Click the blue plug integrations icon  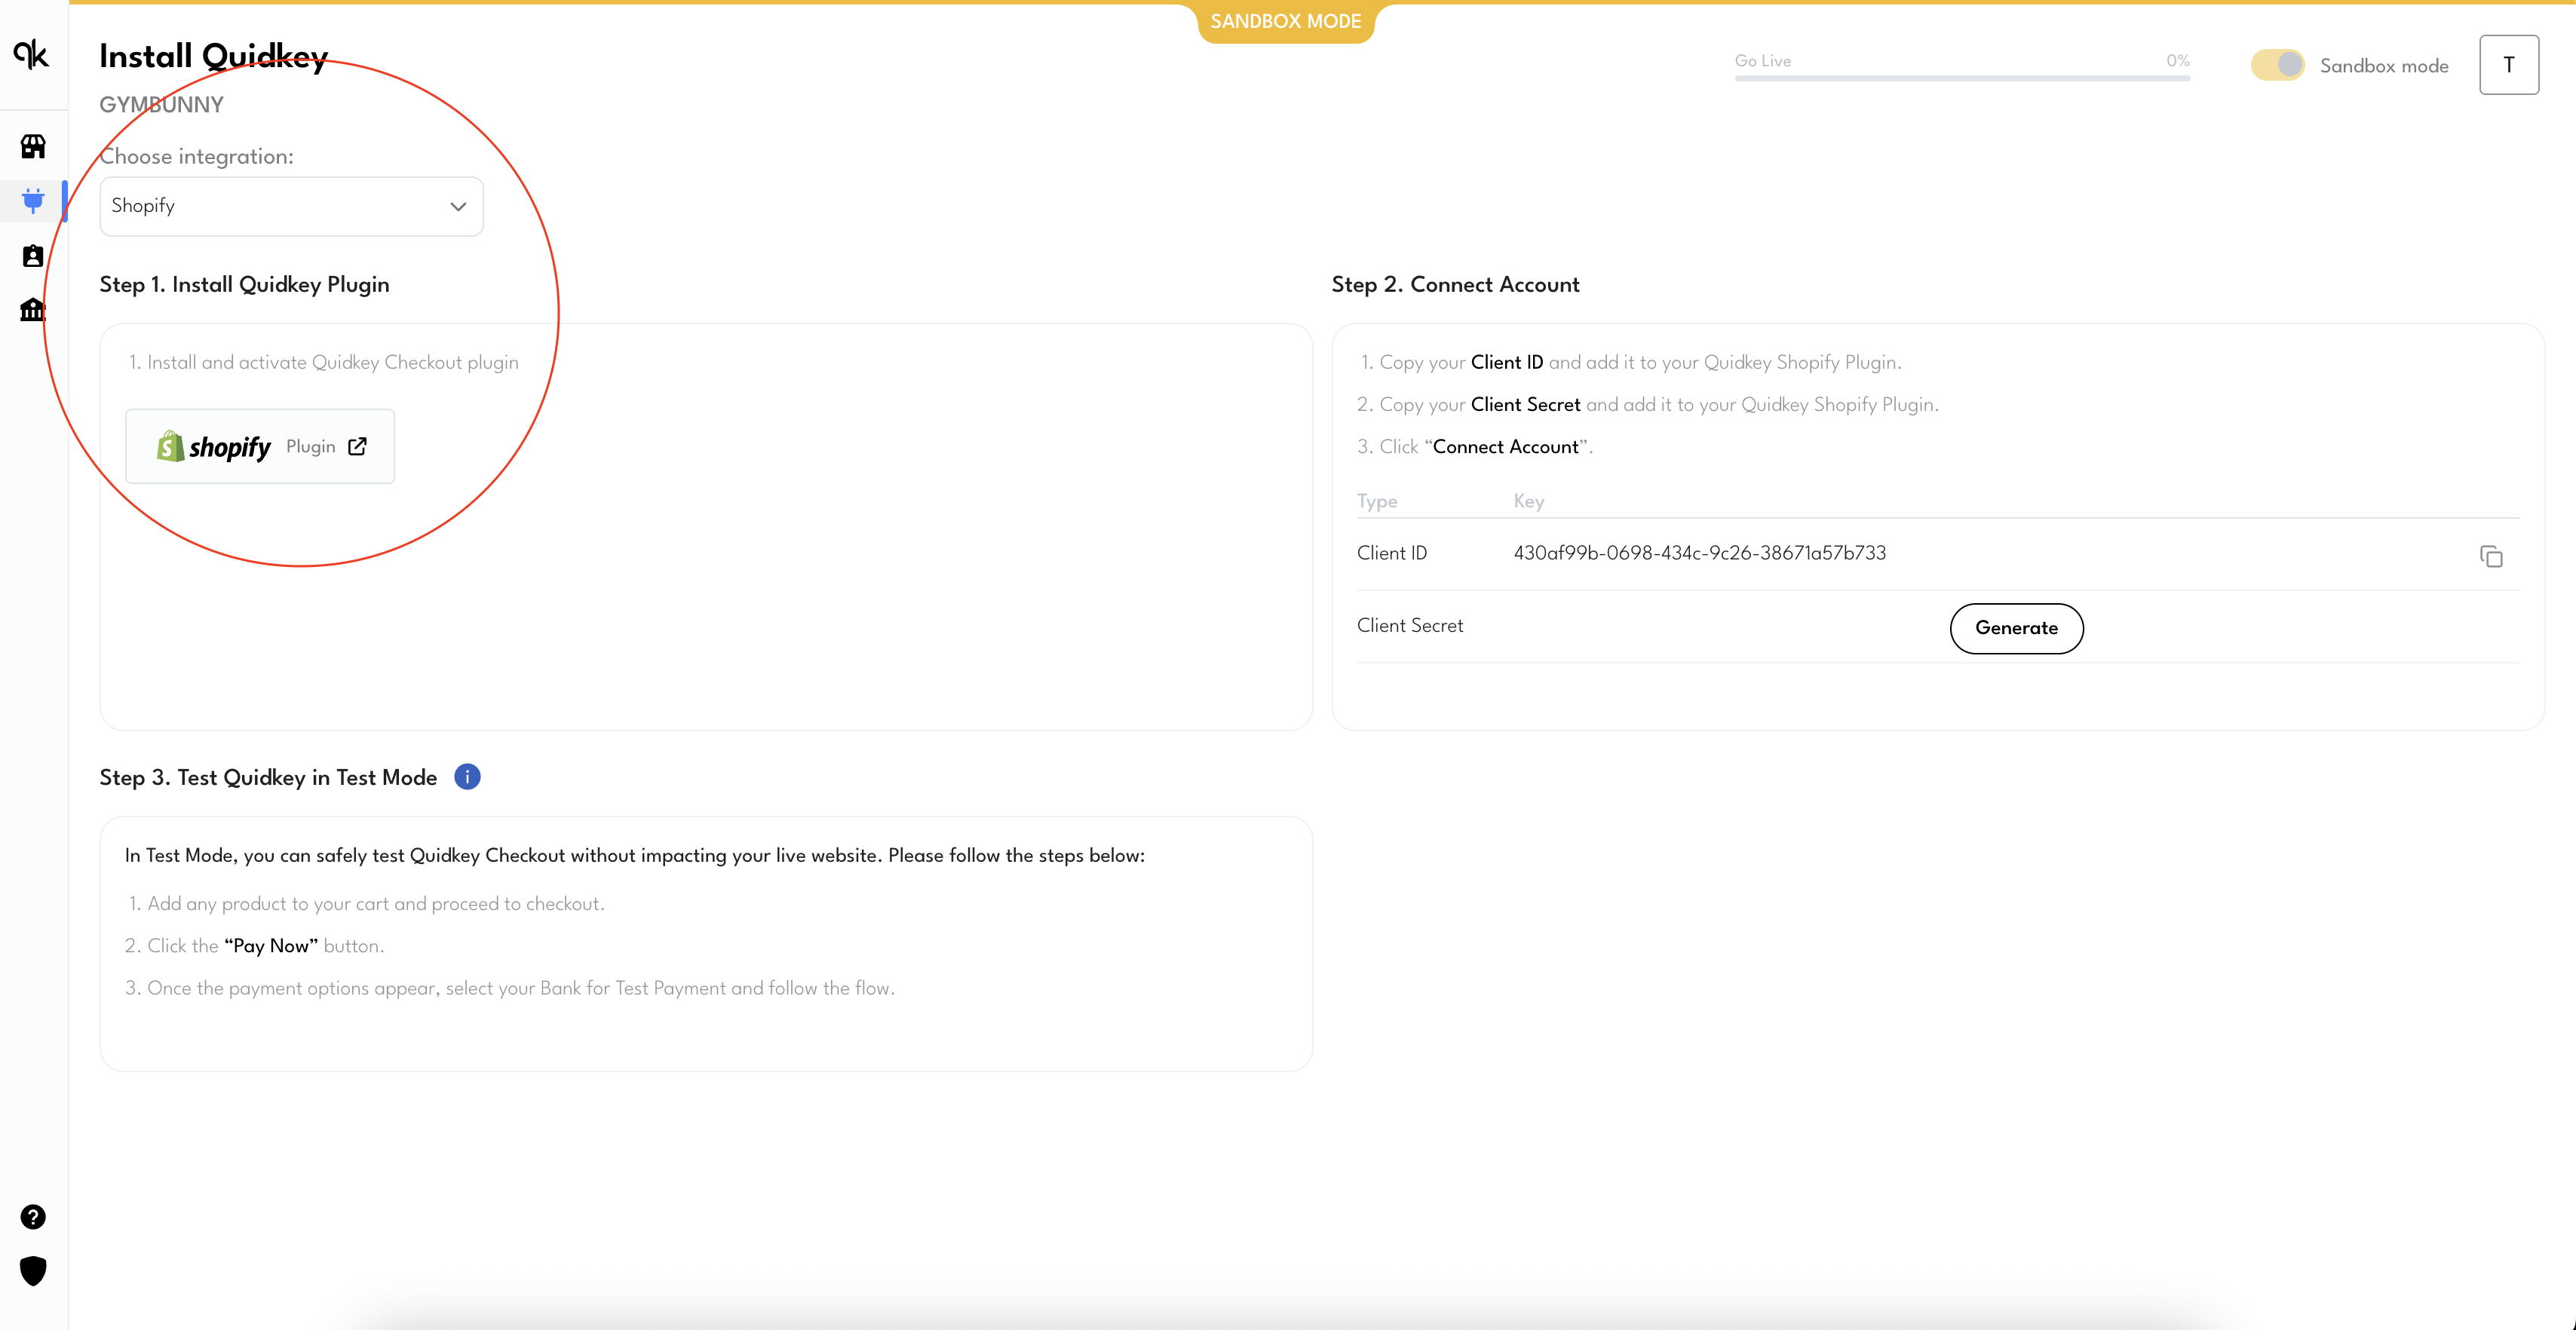(33, 200)
